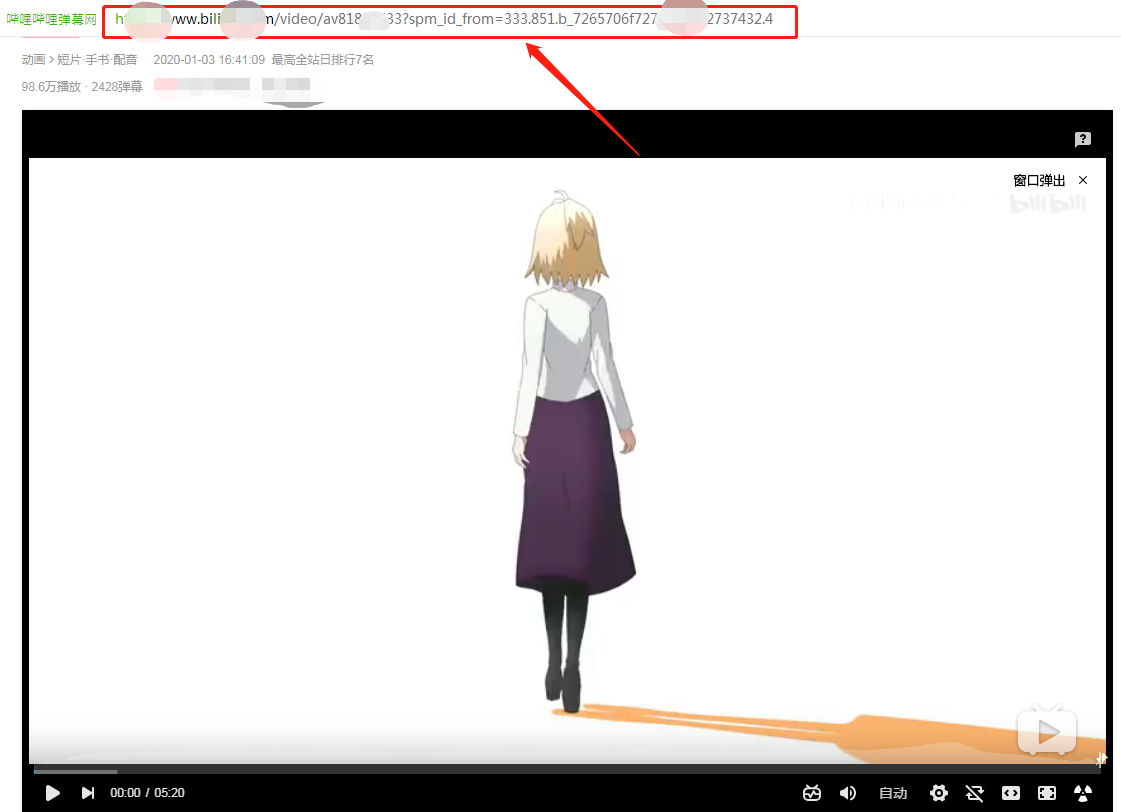The image size is (1121, 812).
Task: Close the 窗口弹出 prompt
Action: [1083, 180]
